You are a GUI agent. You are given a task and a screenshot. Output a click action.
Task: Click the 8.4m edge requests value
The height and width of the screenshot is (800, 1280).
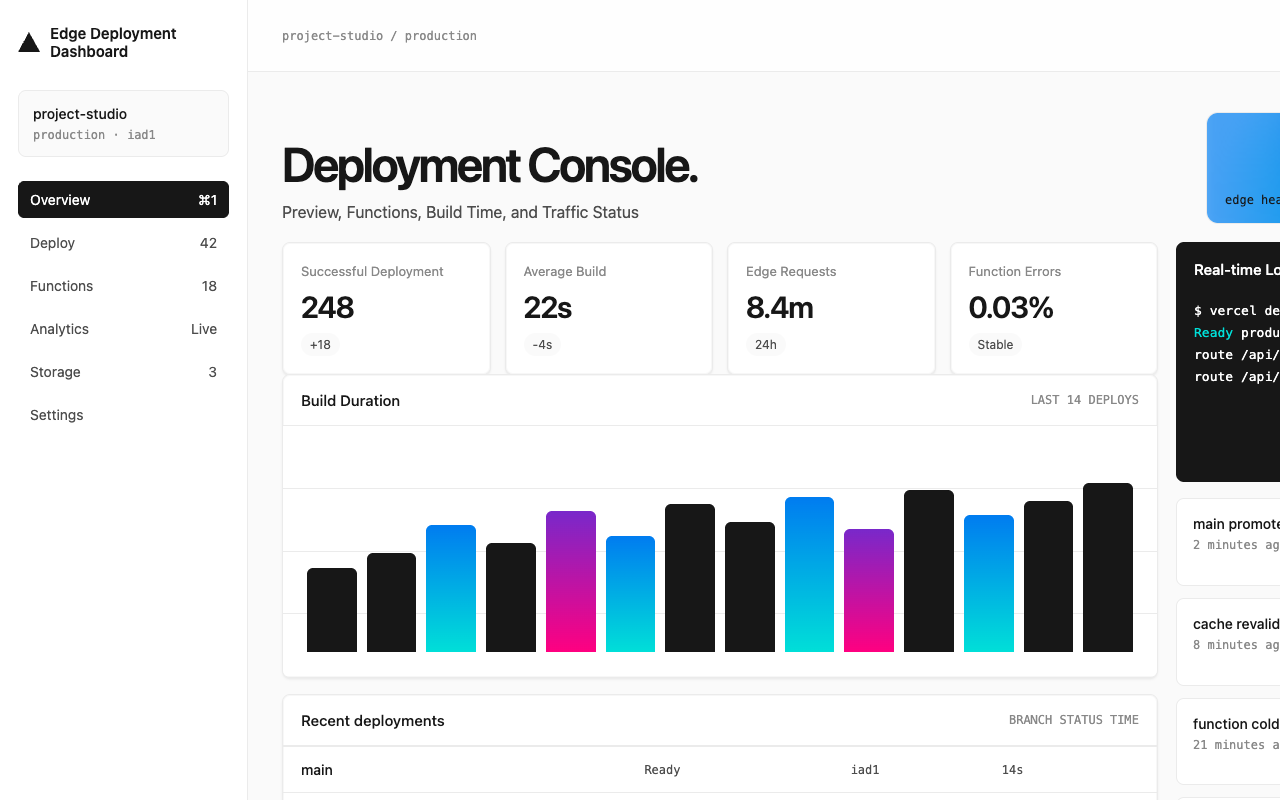(x=780, y=308)
